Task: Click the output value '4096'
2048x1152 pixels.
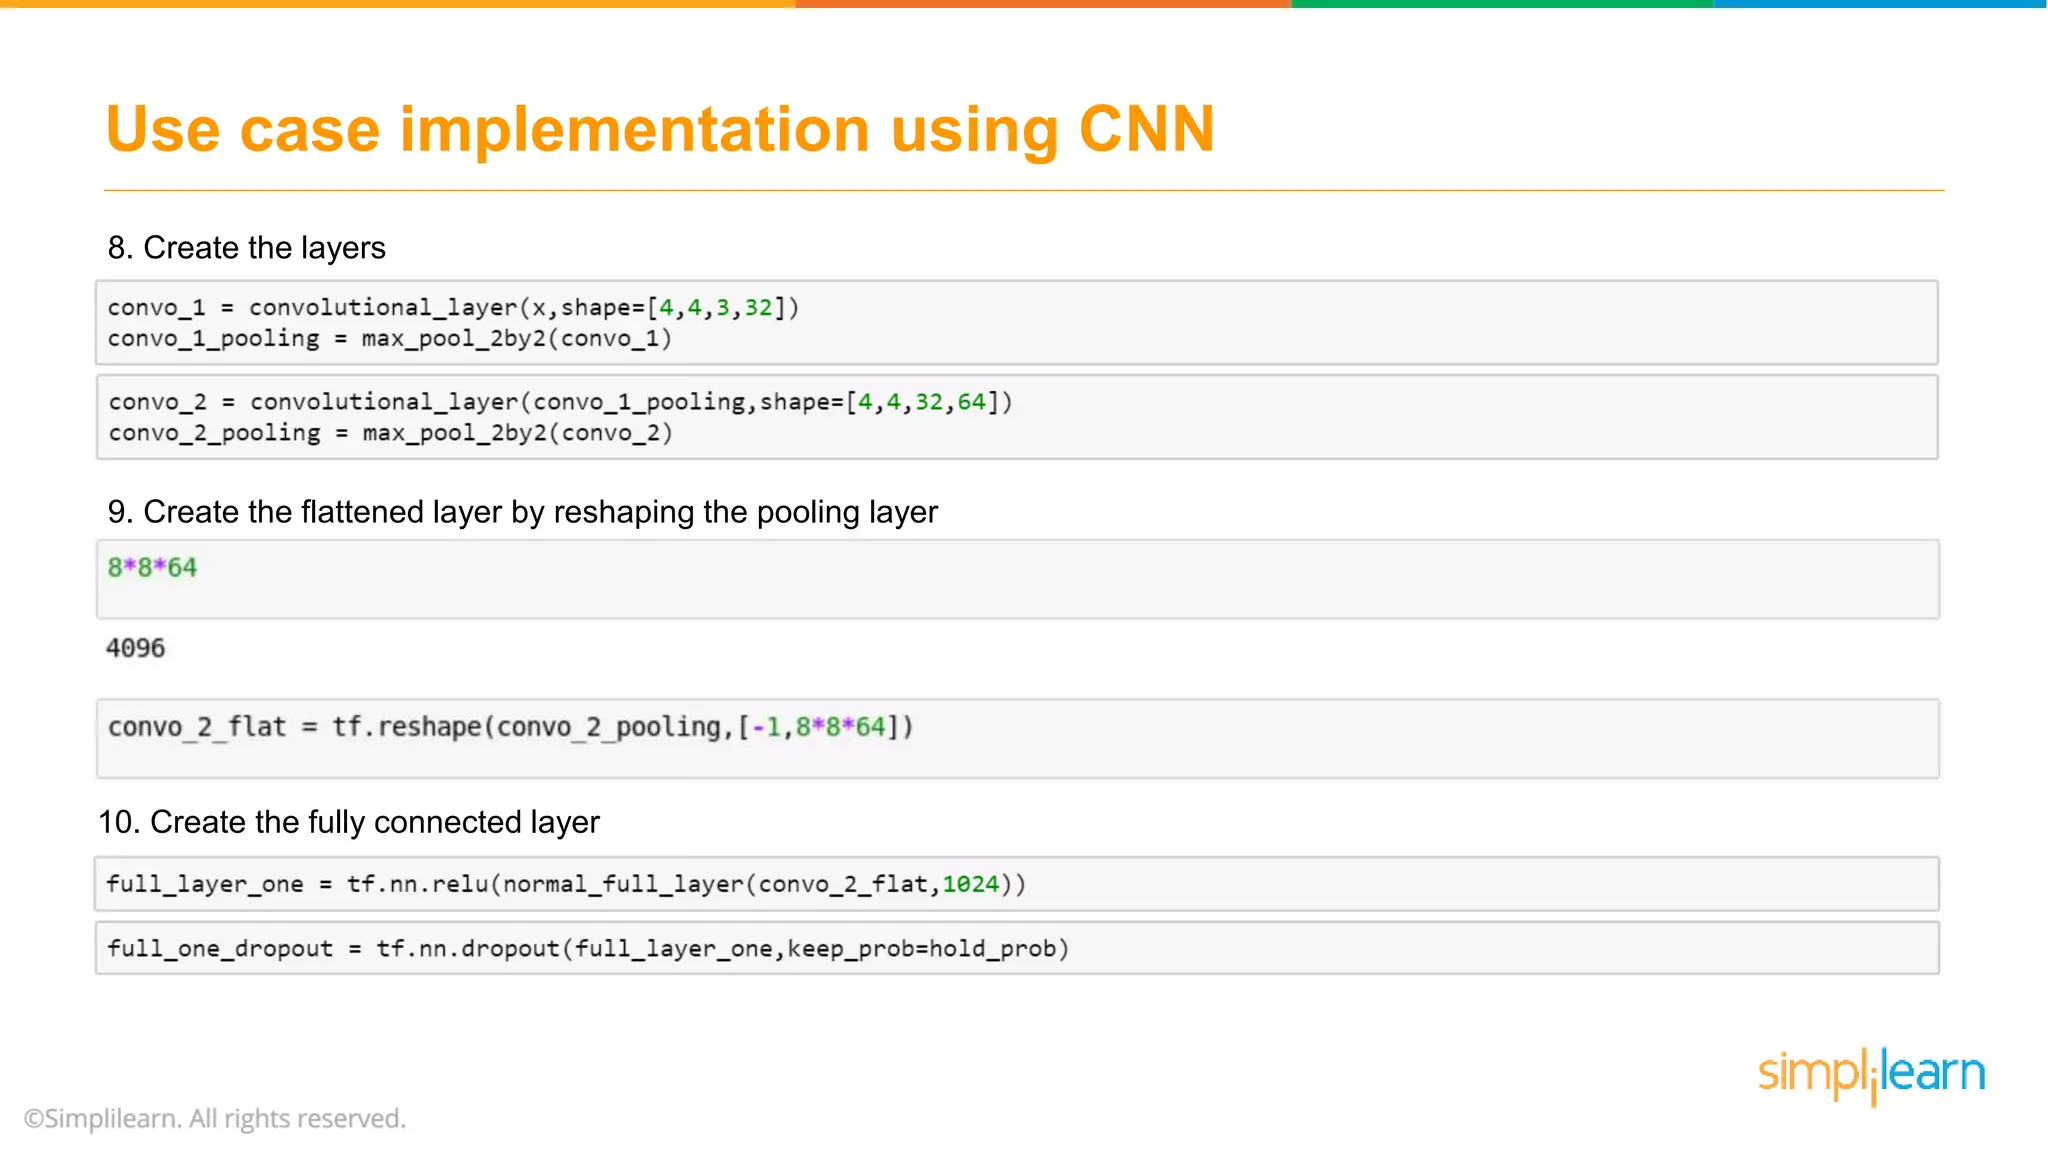Action: (135, 648)
